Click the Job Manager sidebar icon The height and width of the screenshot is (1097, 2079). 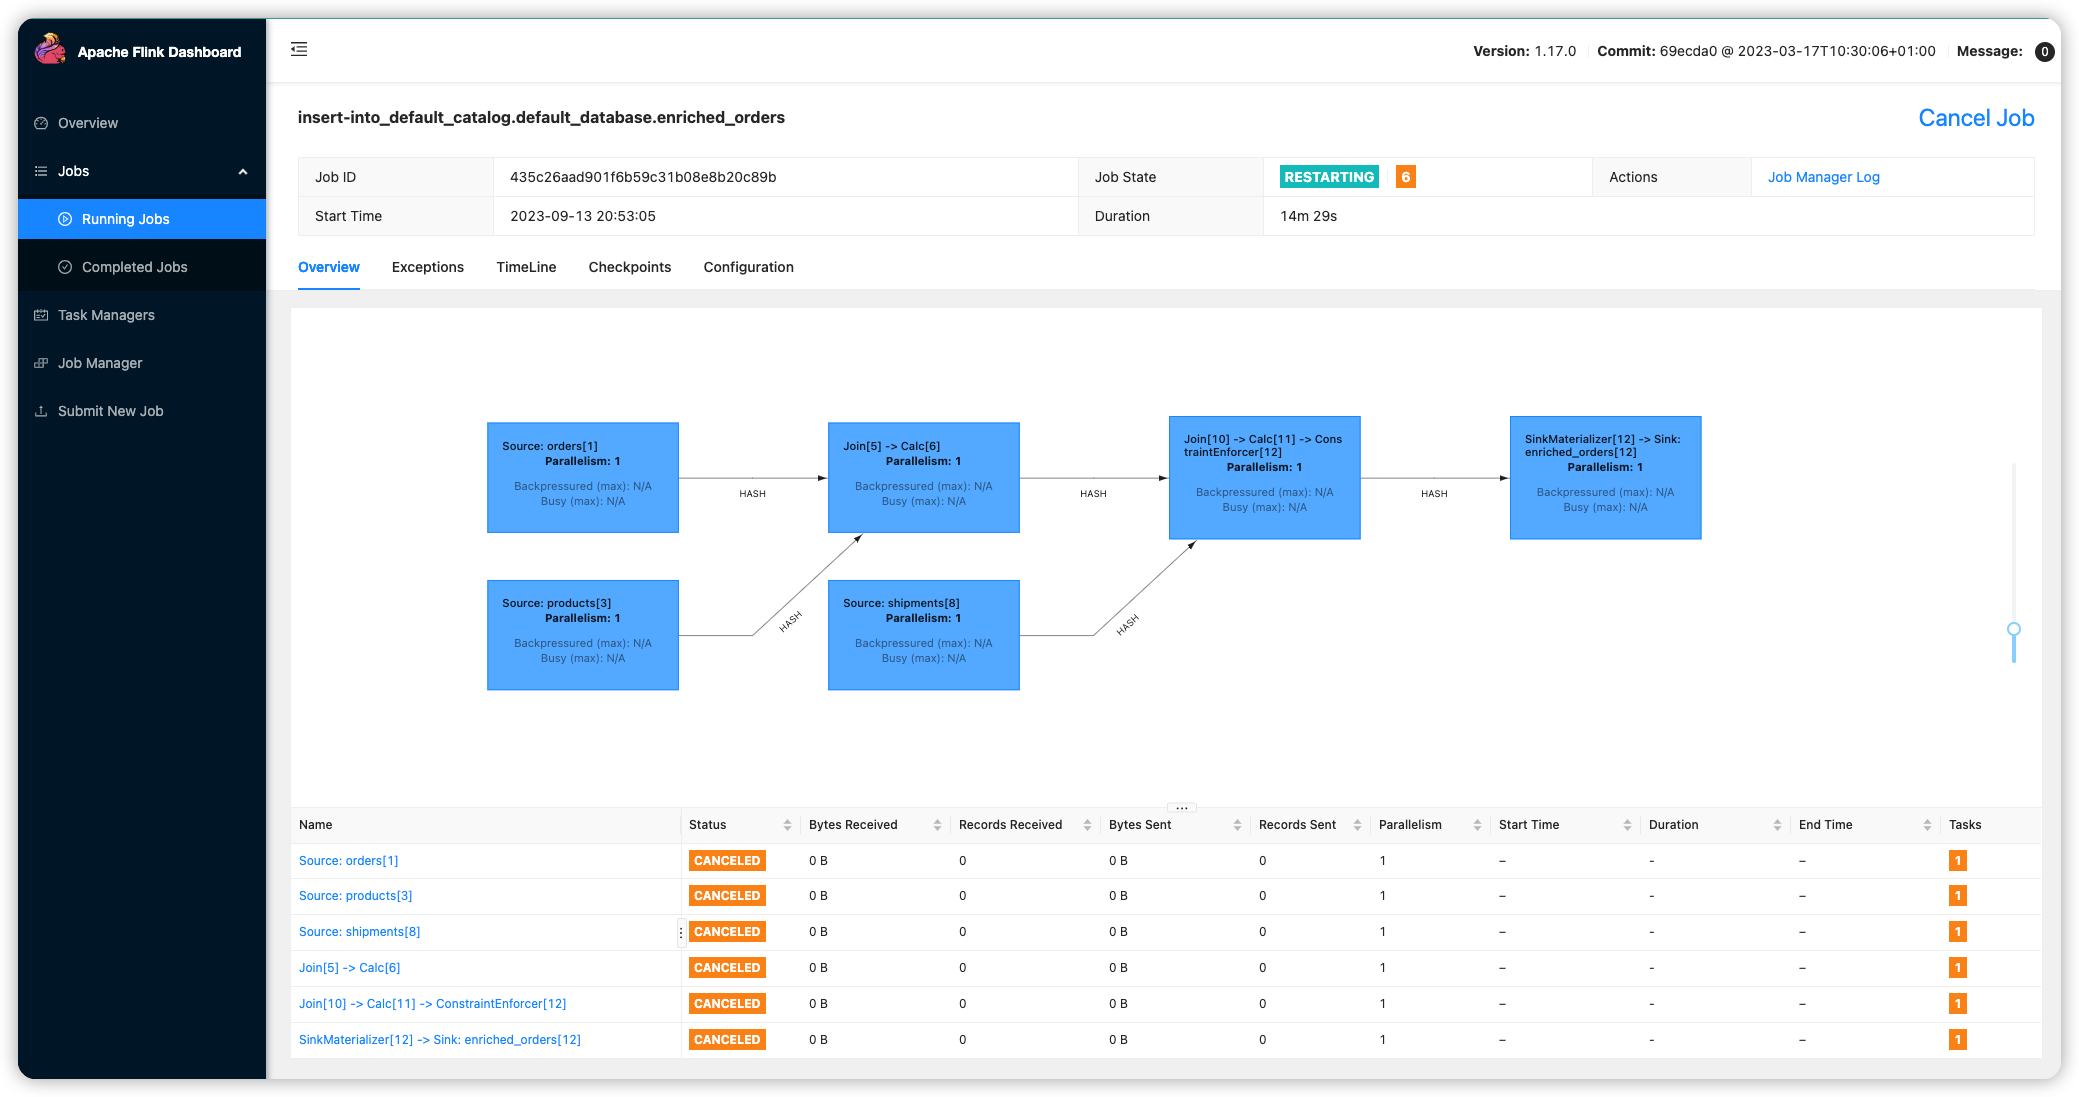pyautogui.click(x=41, y=363)
